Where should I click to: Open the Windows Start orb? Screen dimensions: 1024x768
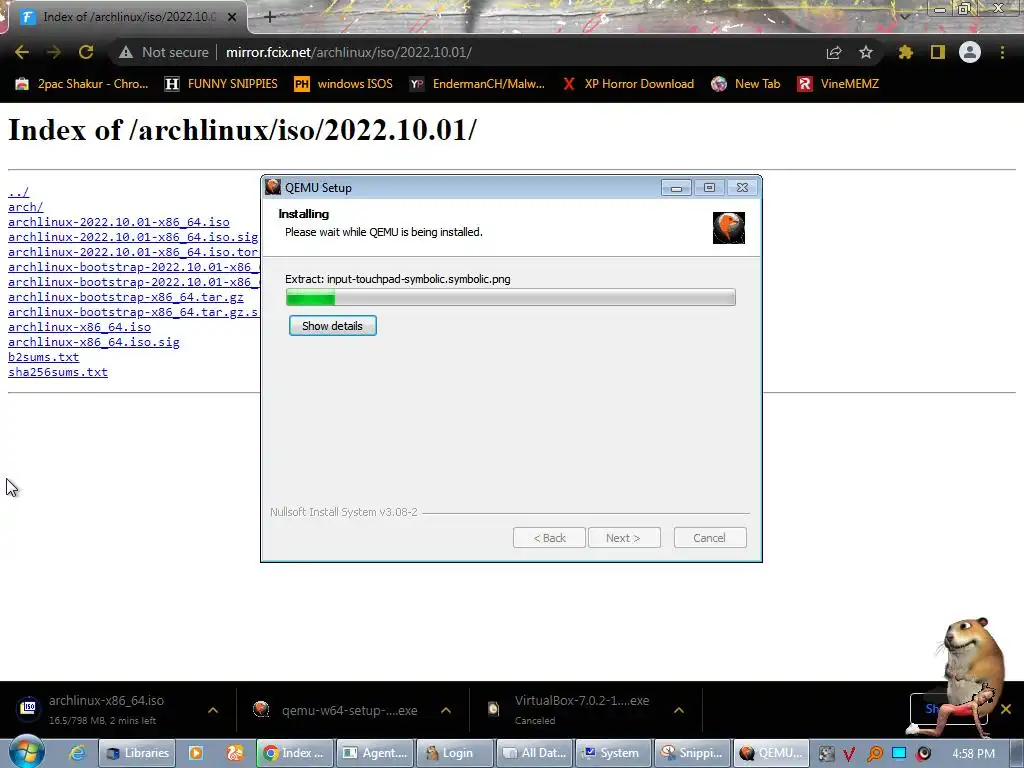(26, 753)
